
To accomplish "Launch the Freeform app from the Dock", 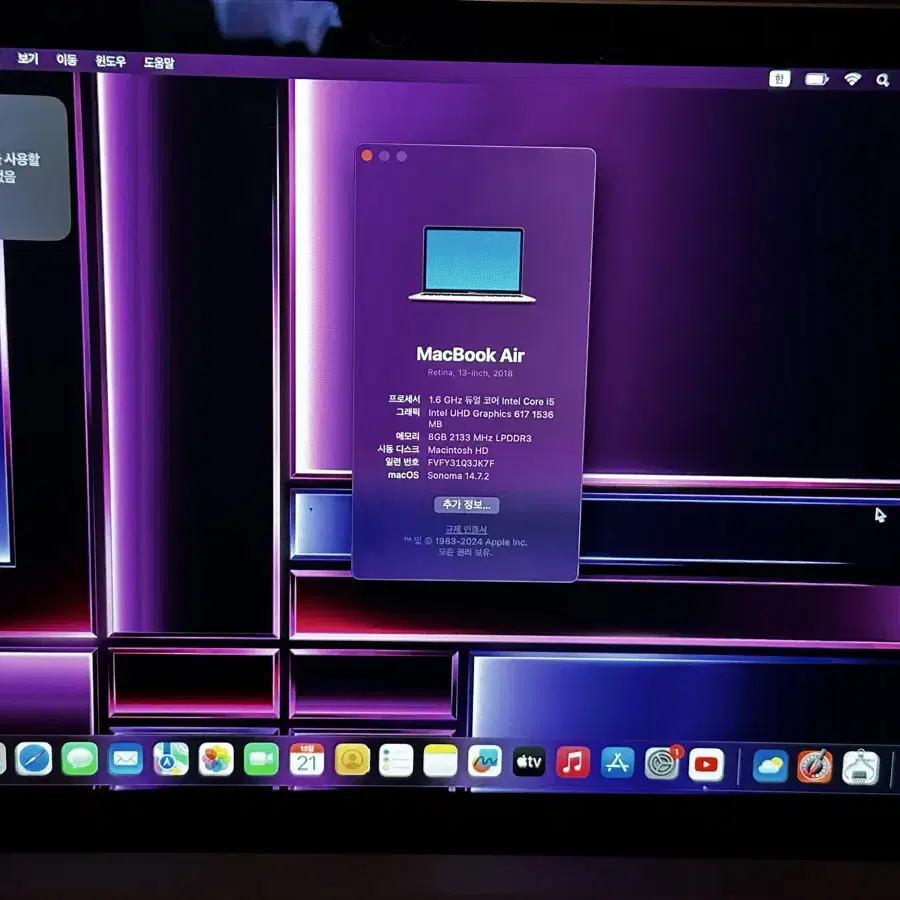I will tap(484, 762).
